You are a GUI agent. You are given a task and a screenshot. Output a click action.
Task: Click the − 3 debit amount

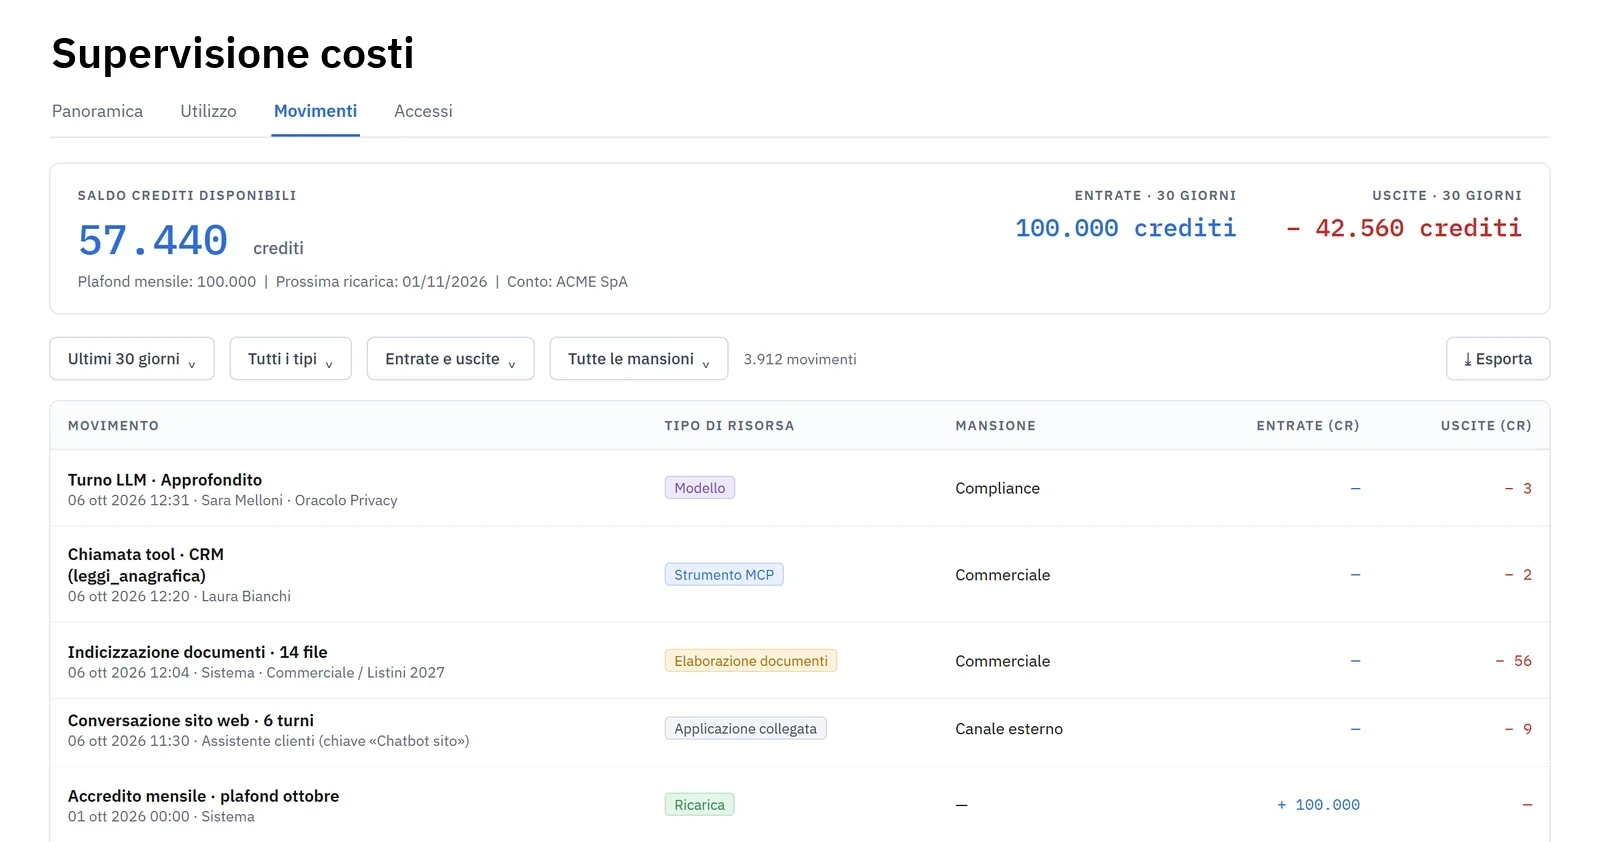[x=1518, y=488]
